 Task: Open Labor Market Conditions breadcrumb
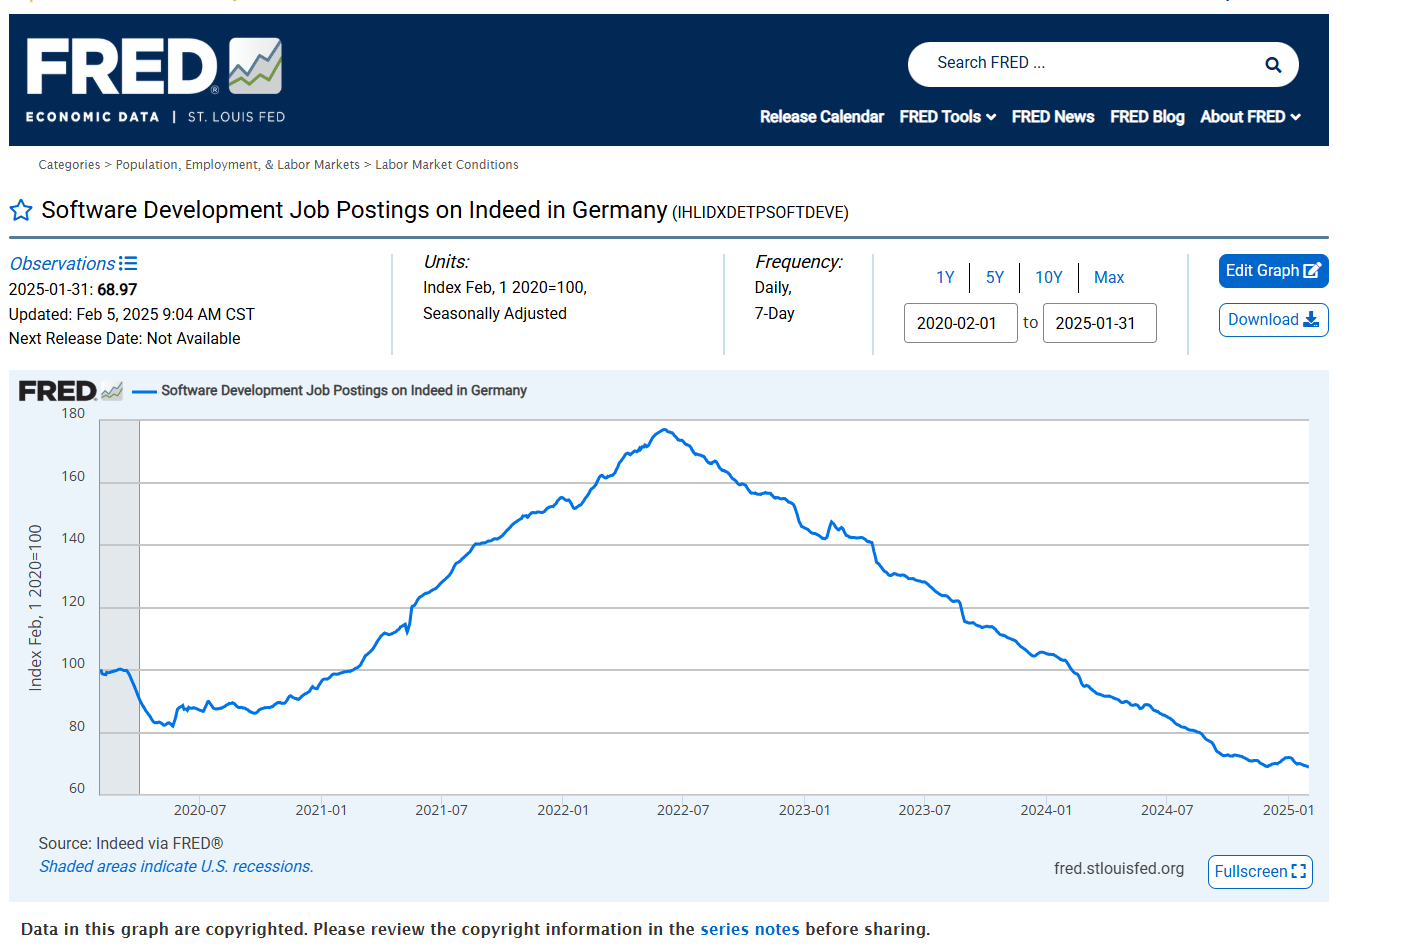click(x=447, y=165)
